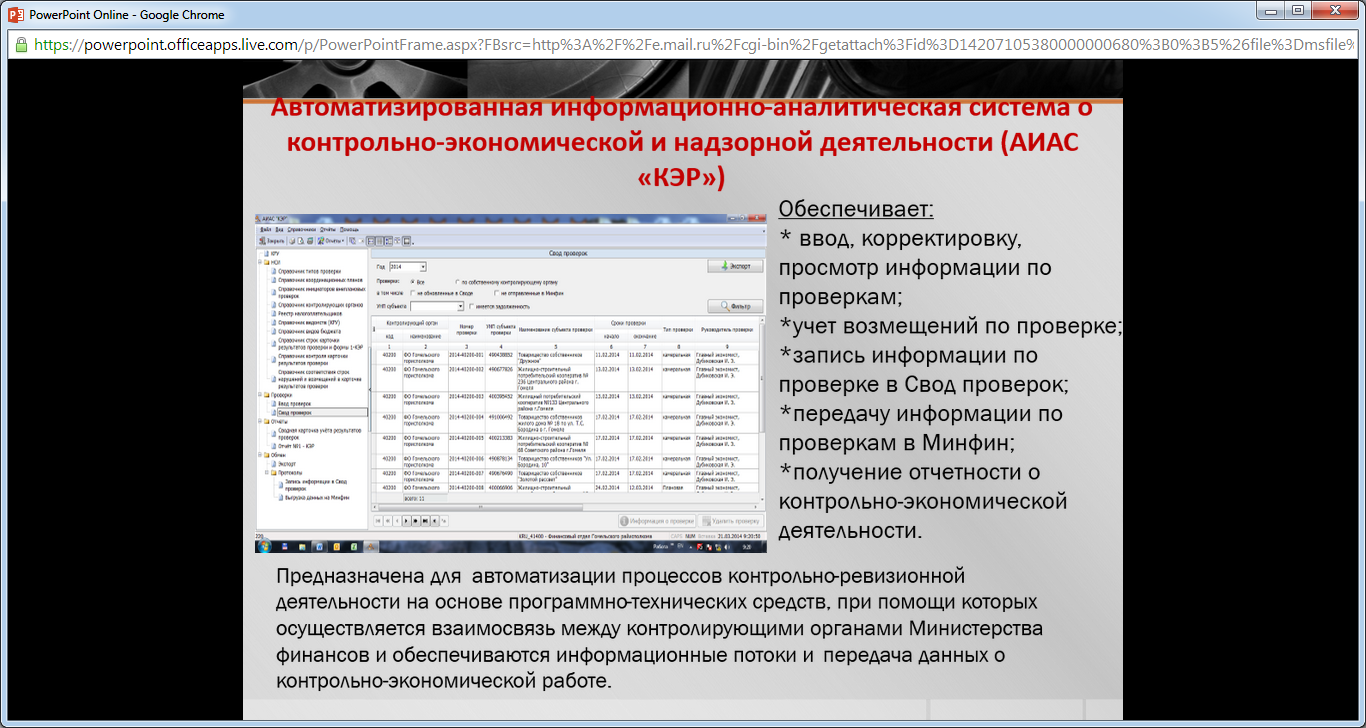Open the Вид menu in AIAS screenshot
This screenshot has width=1366, height=728.
click(x=279, y=229)
